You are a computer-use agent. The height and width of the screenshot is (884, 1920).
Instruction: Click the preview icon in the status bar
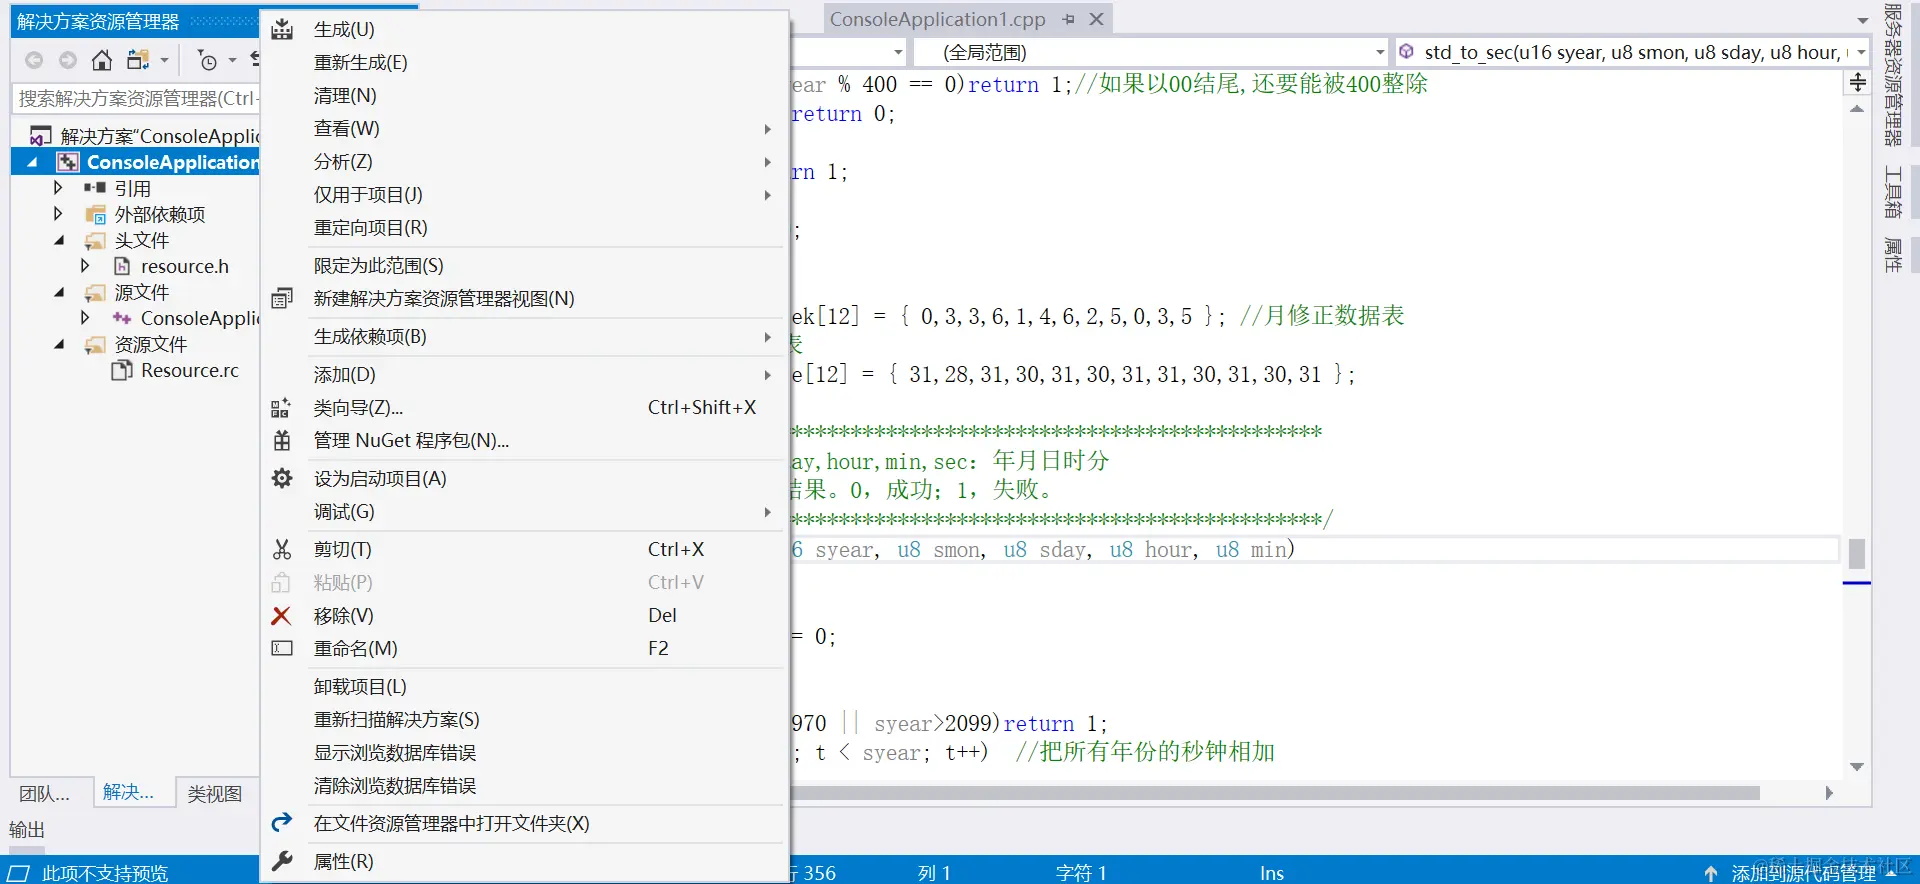[x=19, y=873]
